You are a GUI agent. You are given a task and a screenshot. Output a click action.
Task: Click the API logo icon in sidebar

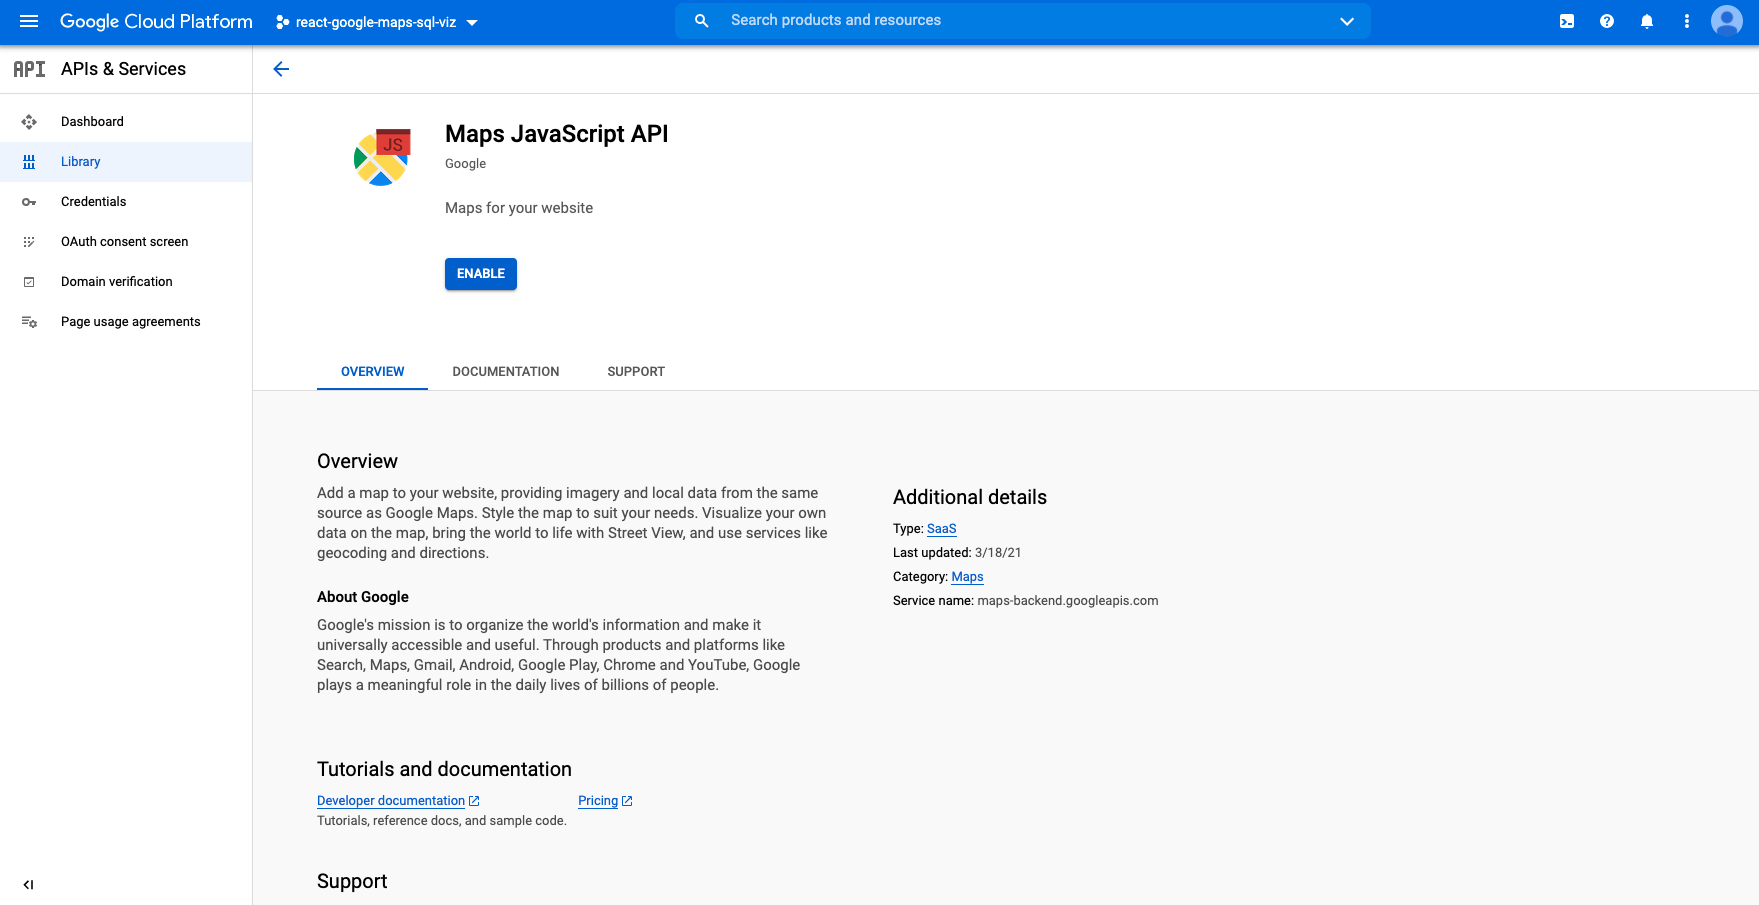tap(29, 69)
